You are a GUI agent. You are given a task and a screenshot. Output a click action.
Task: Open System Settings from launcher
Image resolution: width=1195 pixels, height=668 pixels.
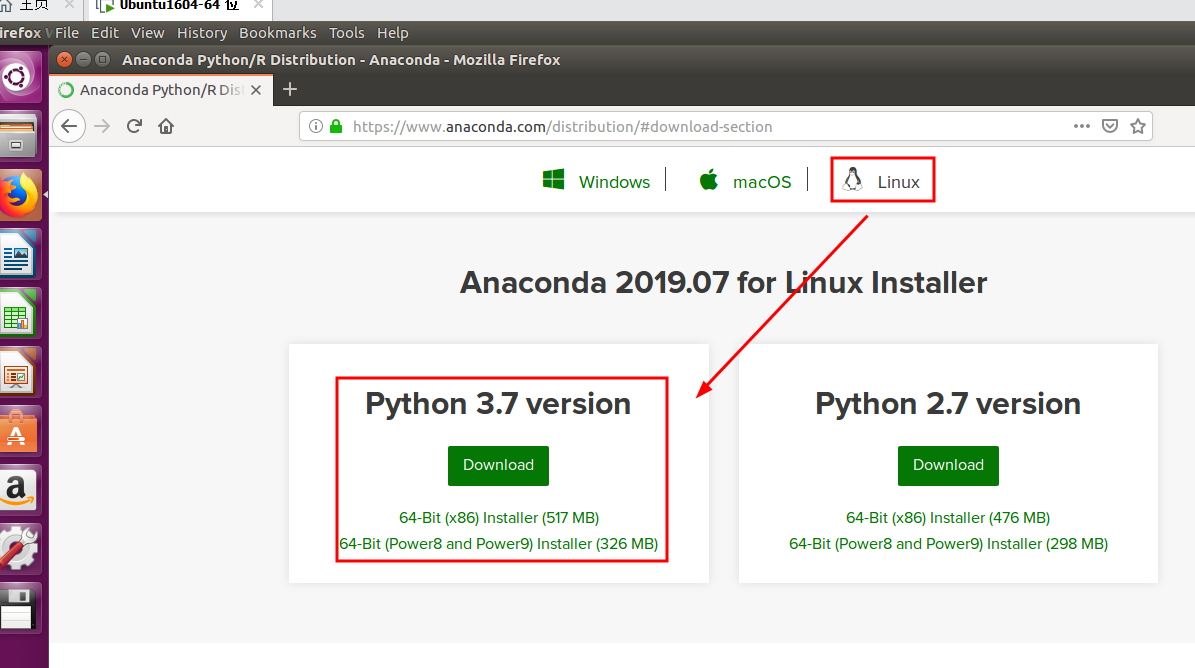tap(18, 548)
